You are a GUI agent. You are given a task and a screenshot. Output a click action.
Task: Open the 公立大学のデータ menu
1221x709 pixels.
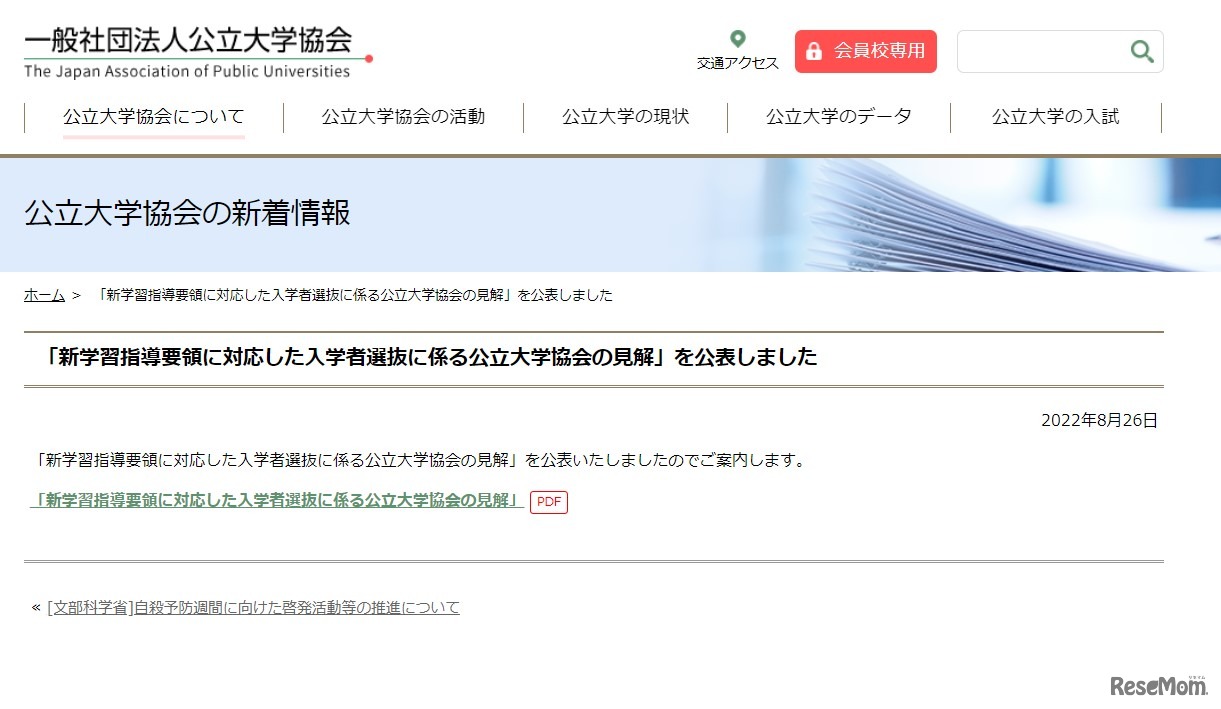click(838, 116)
